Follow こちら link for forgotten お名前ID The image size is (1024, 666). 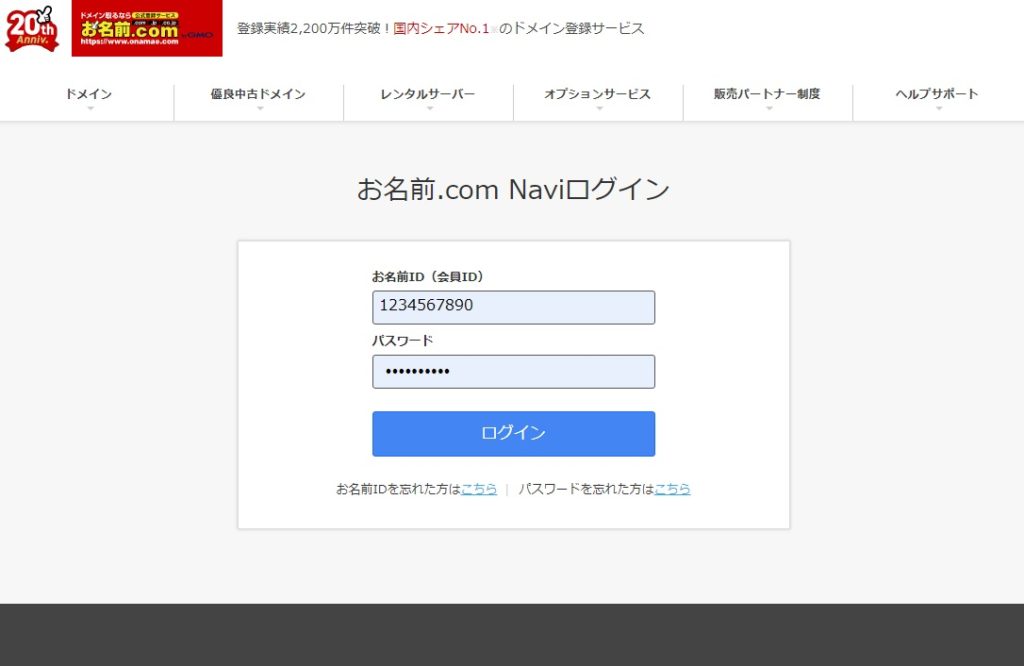click(x=479, y=489)
